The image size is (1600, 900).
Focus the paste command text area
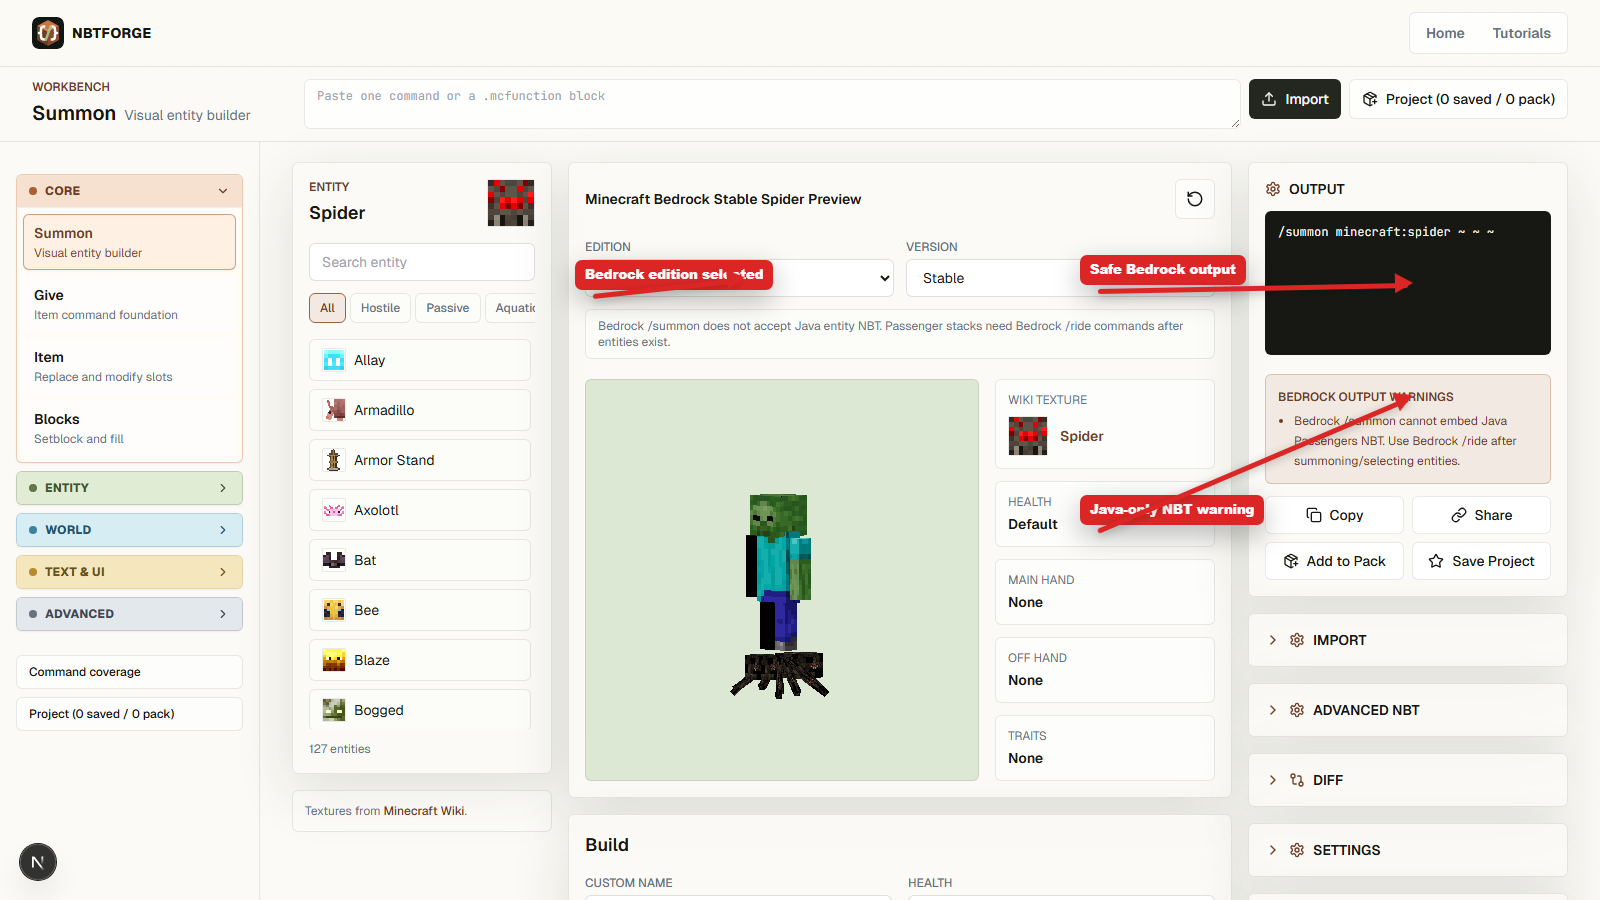[772, 104]
